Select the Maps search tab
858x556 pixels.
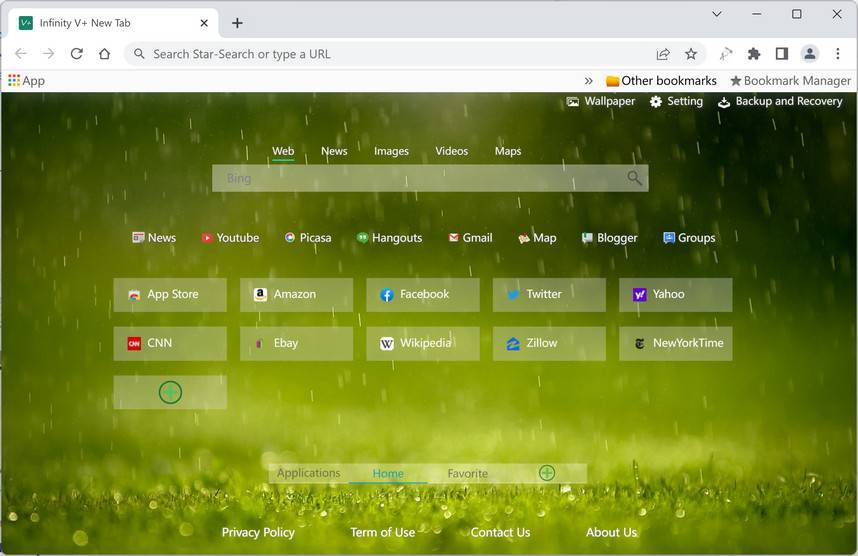tap(508, 151)
